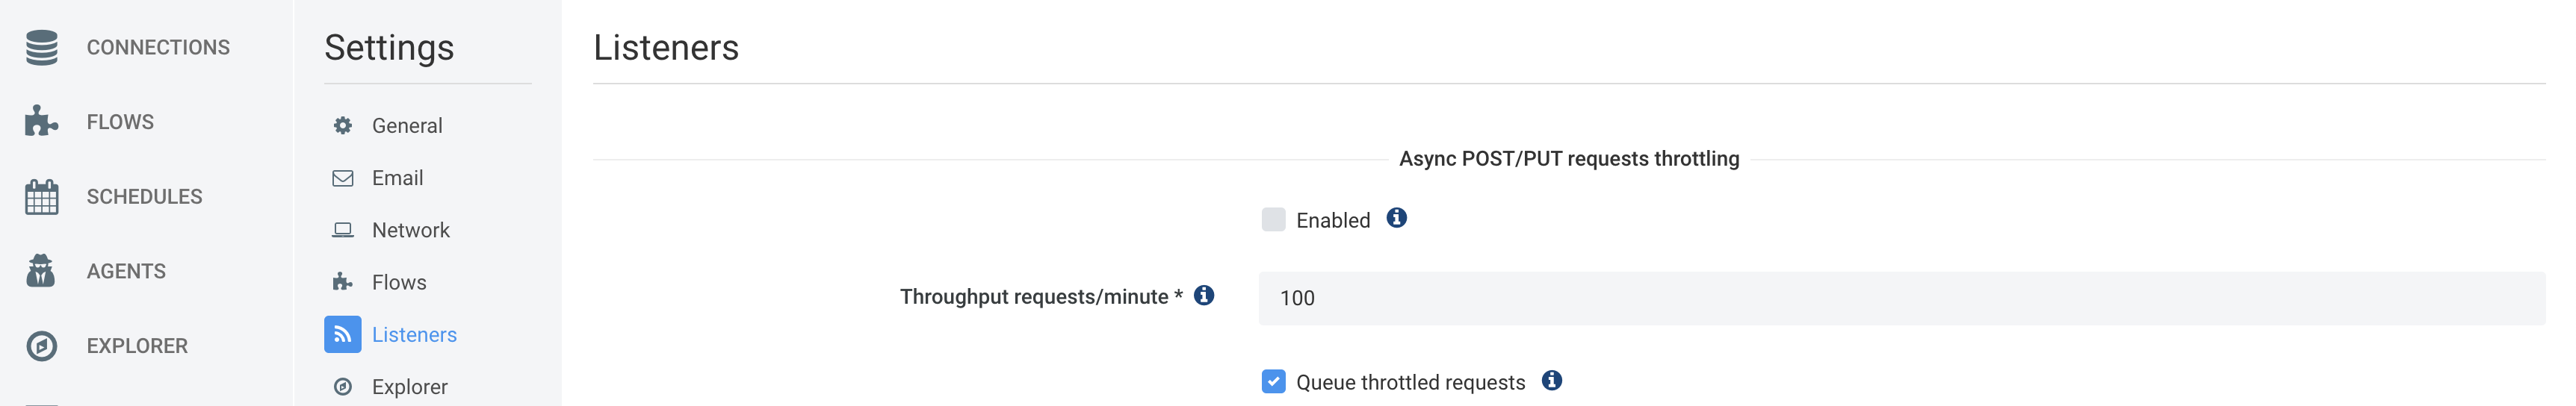This screenshot has height=406, width=2576.
Task: Click info icon beside Queue throttled requests
Action: click(1552, 380)
